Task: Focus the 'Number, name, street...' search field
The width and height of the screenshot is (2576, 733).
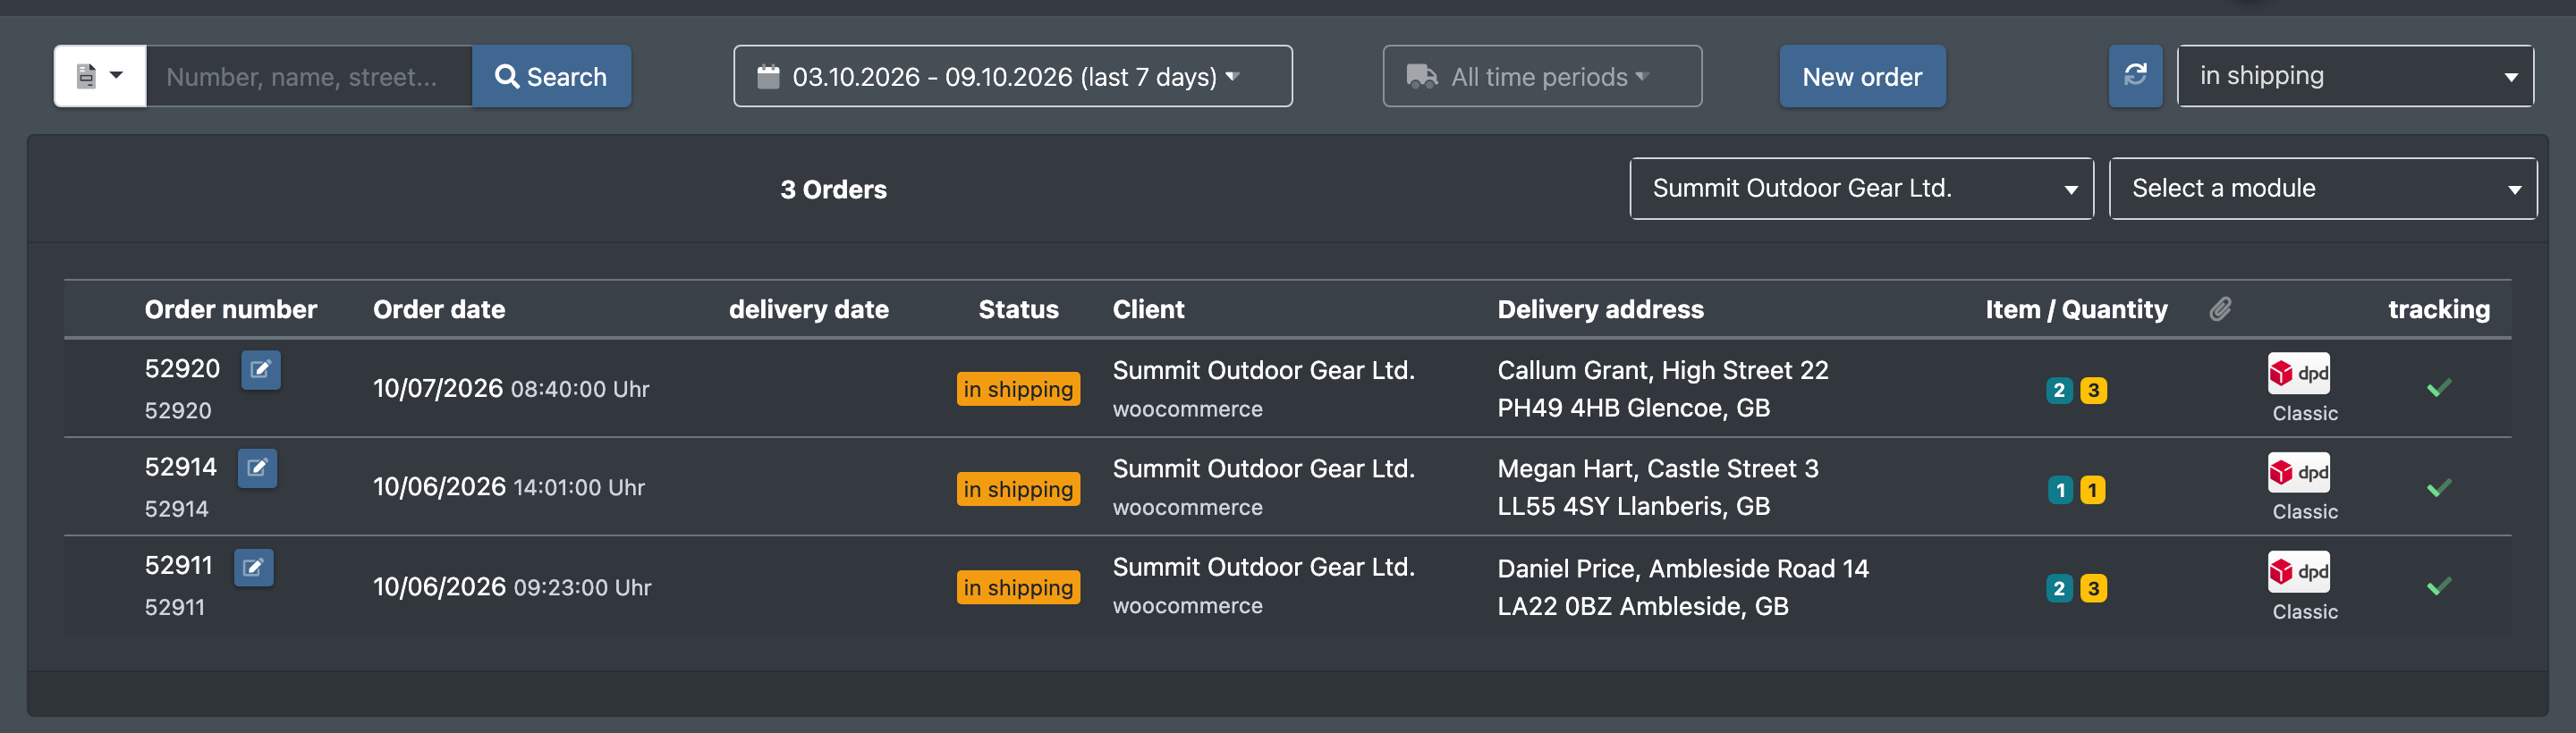Action: (x=309, y=76)
